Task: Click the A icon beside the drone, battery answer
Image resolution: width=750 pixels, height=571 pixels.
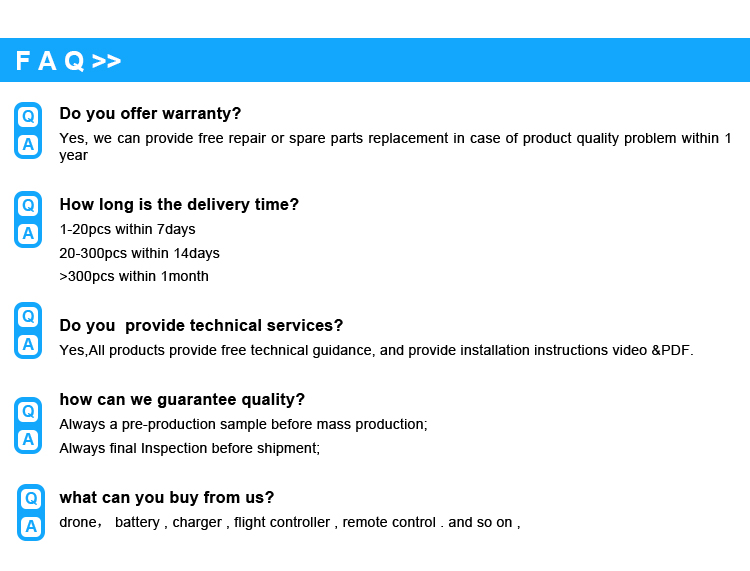Action: click(x=31, y=526)
